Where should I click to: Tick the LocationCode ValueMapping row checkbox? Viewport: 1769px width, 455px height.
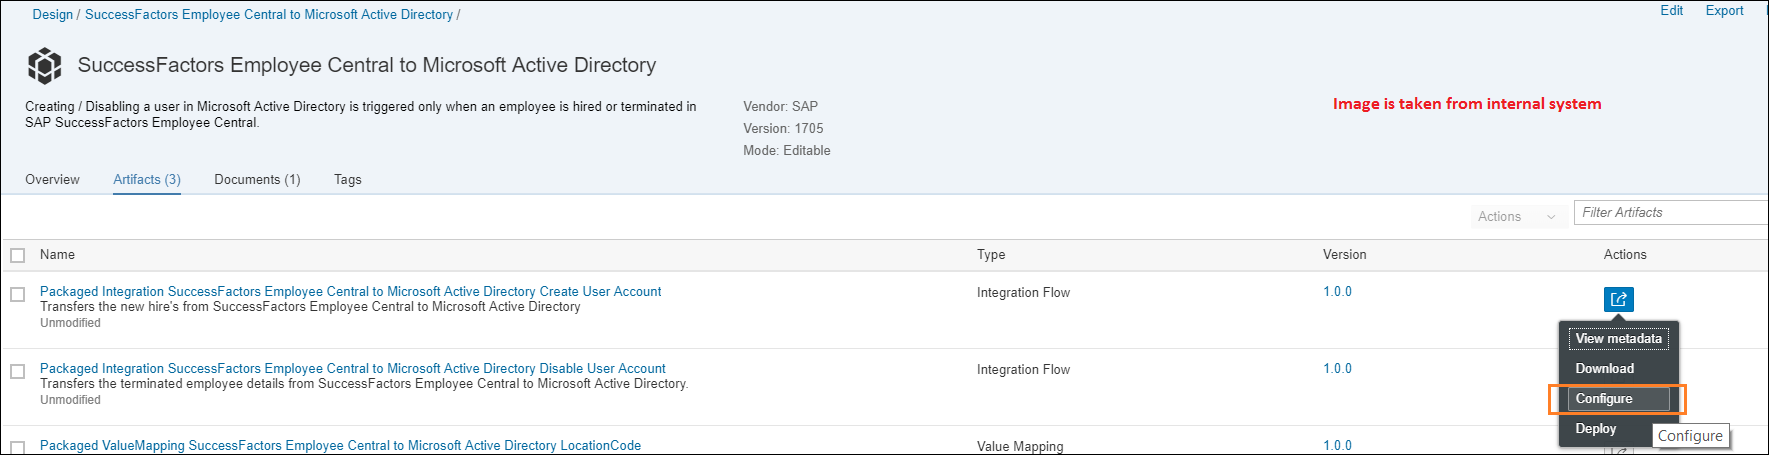click(x=17, y=447)
